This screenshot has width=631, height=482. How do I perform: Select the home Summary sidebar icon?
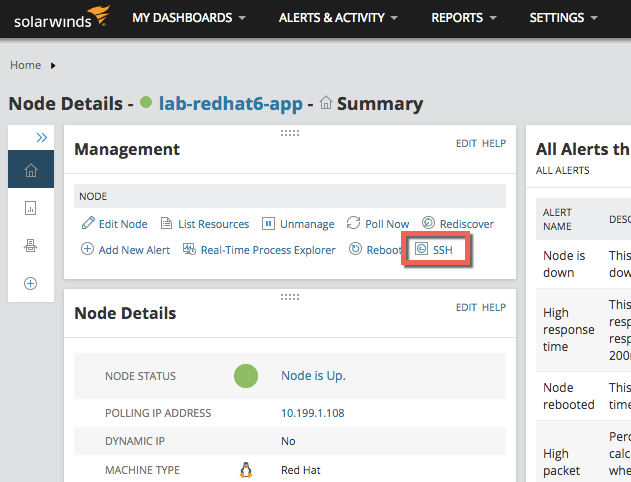click(x=31, y=169)
